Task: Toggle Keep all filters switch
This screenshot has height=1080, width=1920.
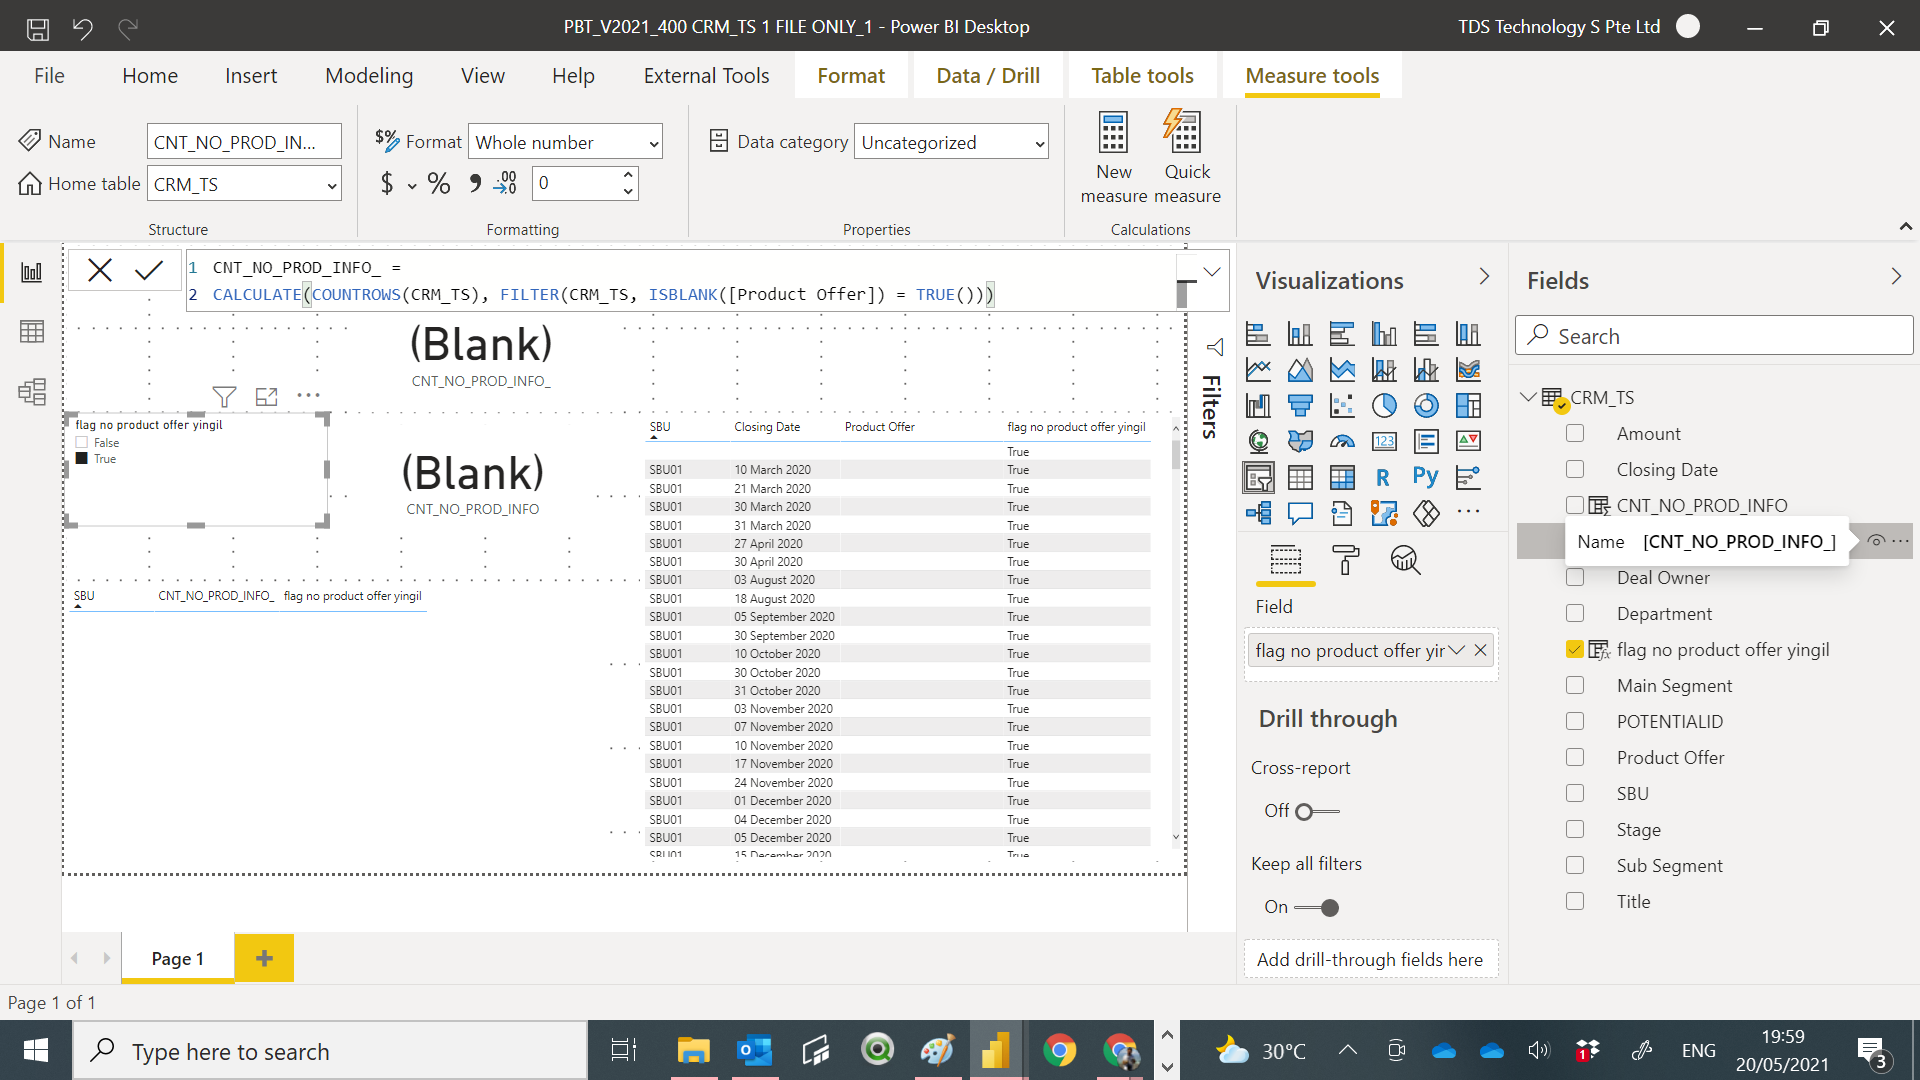Action: pos(1316,907)
